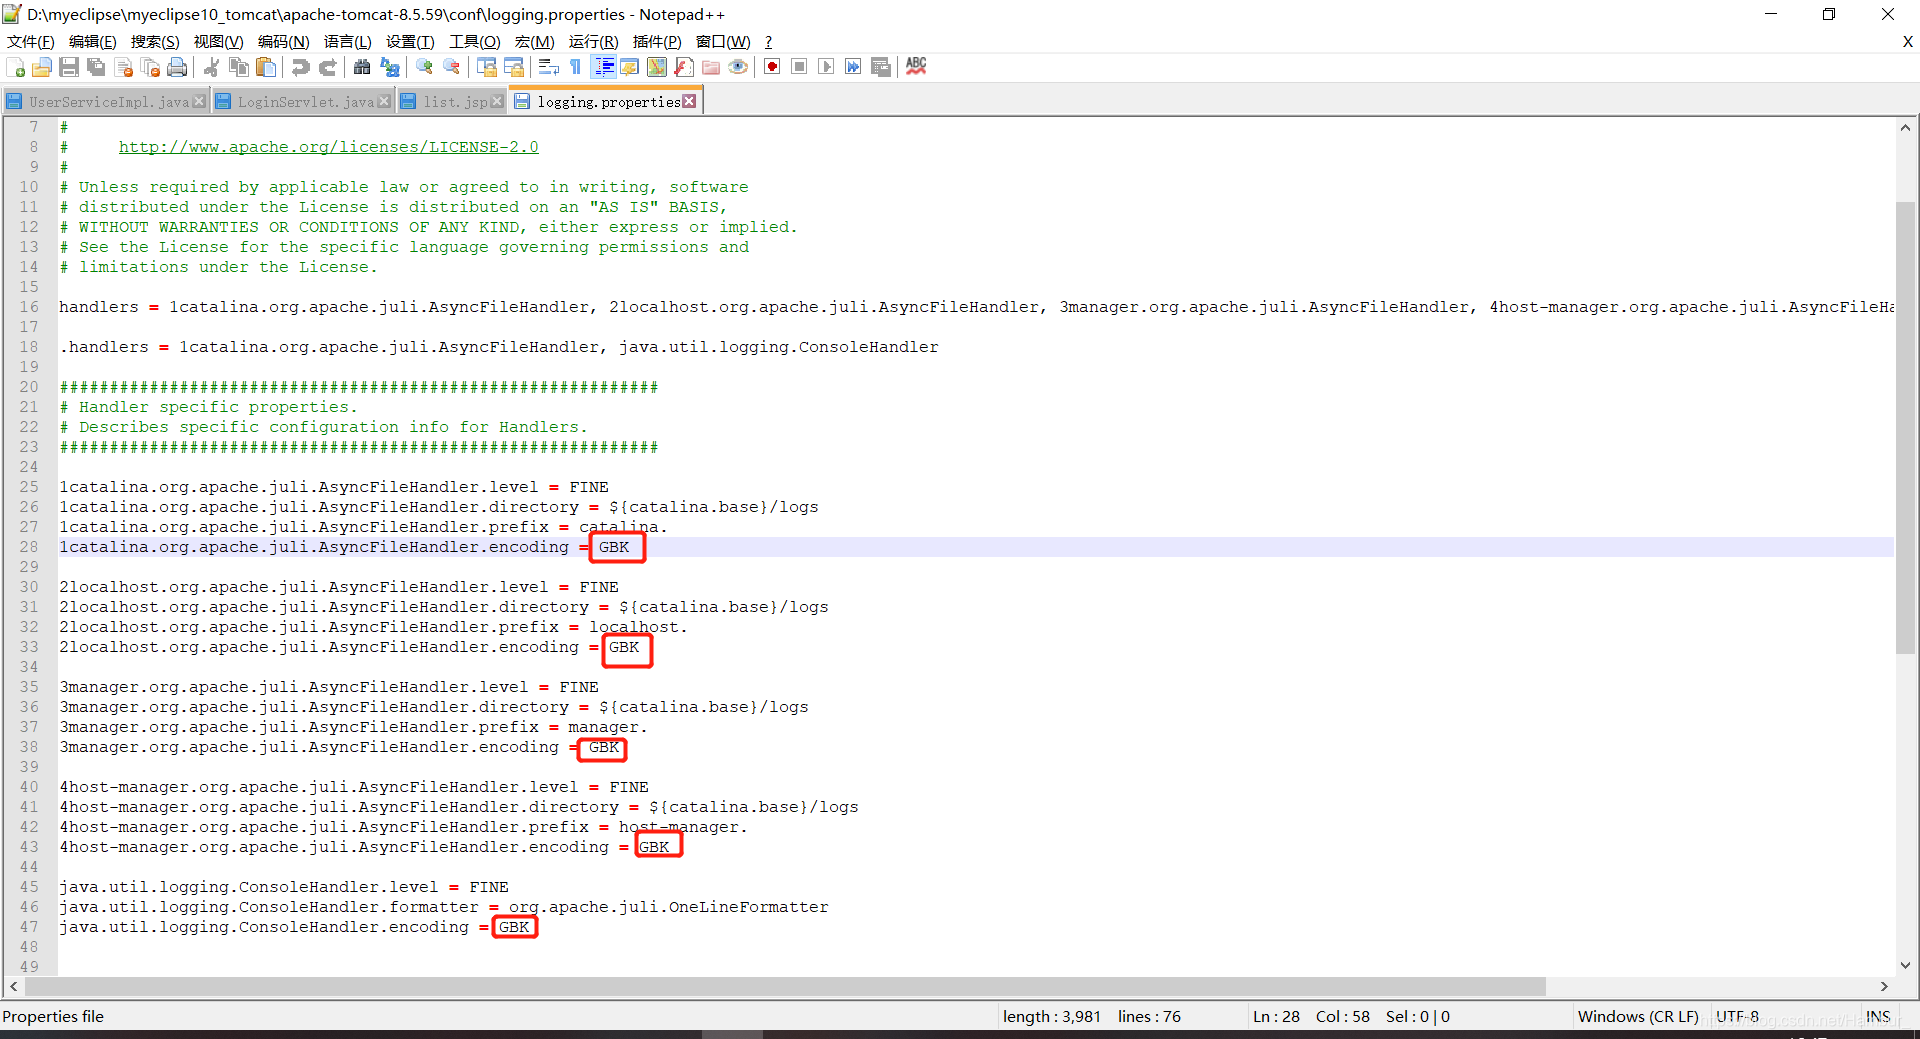Image resolution: width=1920 pixels, height=1039 pixels.
Task: Open the 插件(P) menu
Action: pos(657,42)
